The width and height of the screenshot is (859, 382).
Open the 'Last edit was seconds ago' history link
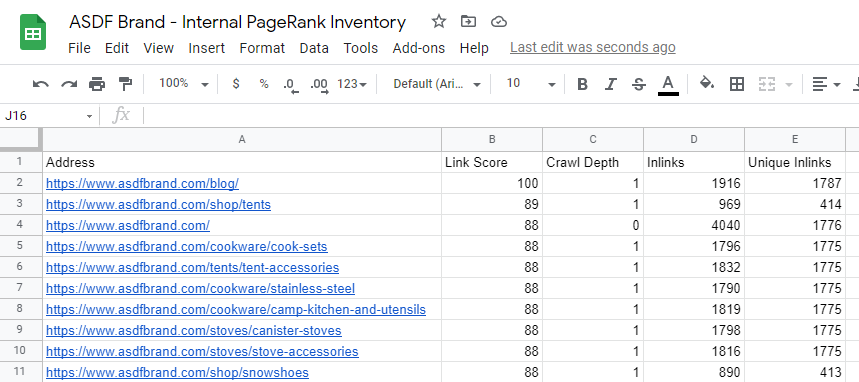coord(593,48)
